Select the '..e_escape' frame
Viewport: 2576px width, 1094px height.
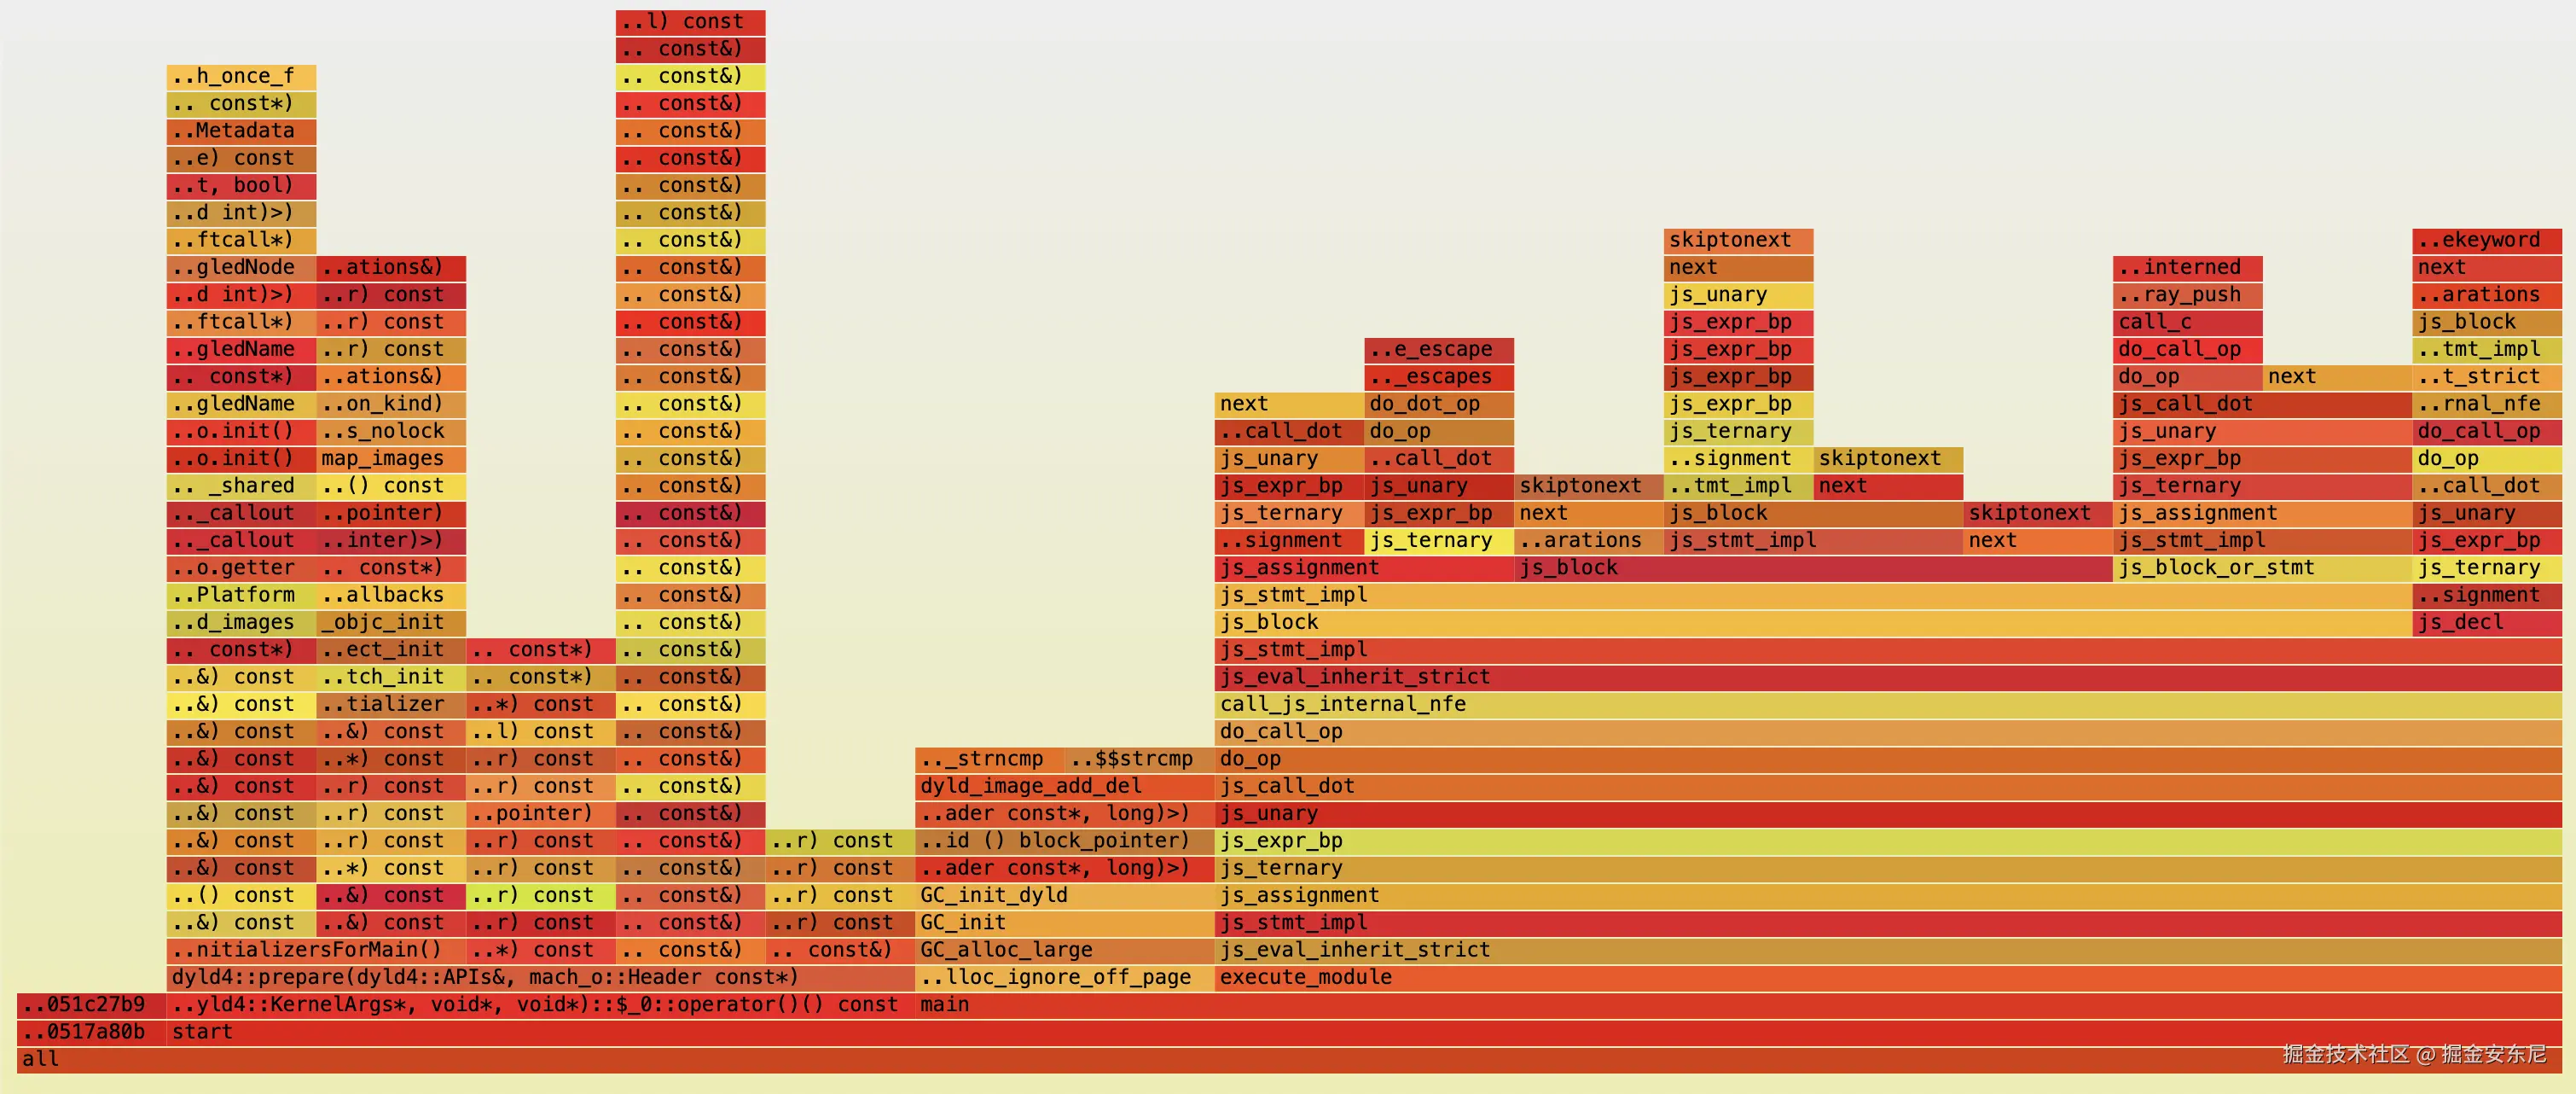click(x=1438, y=349)
